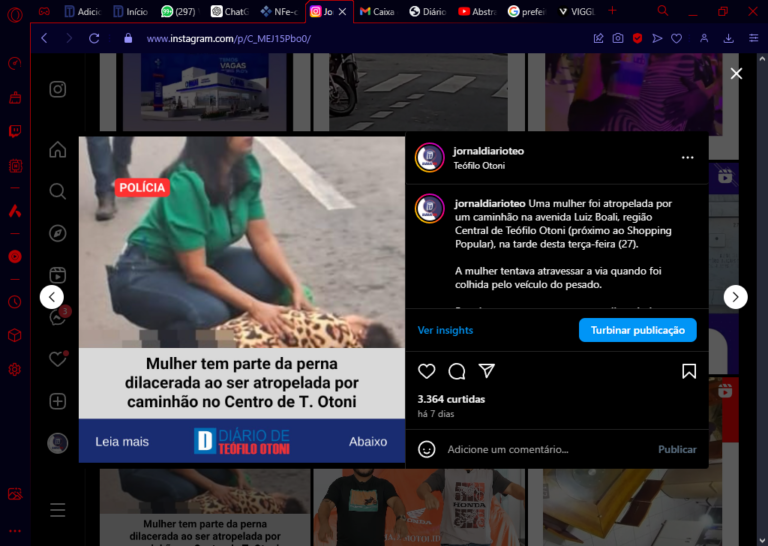Open the profile icon in the browser toolbar

704,38
